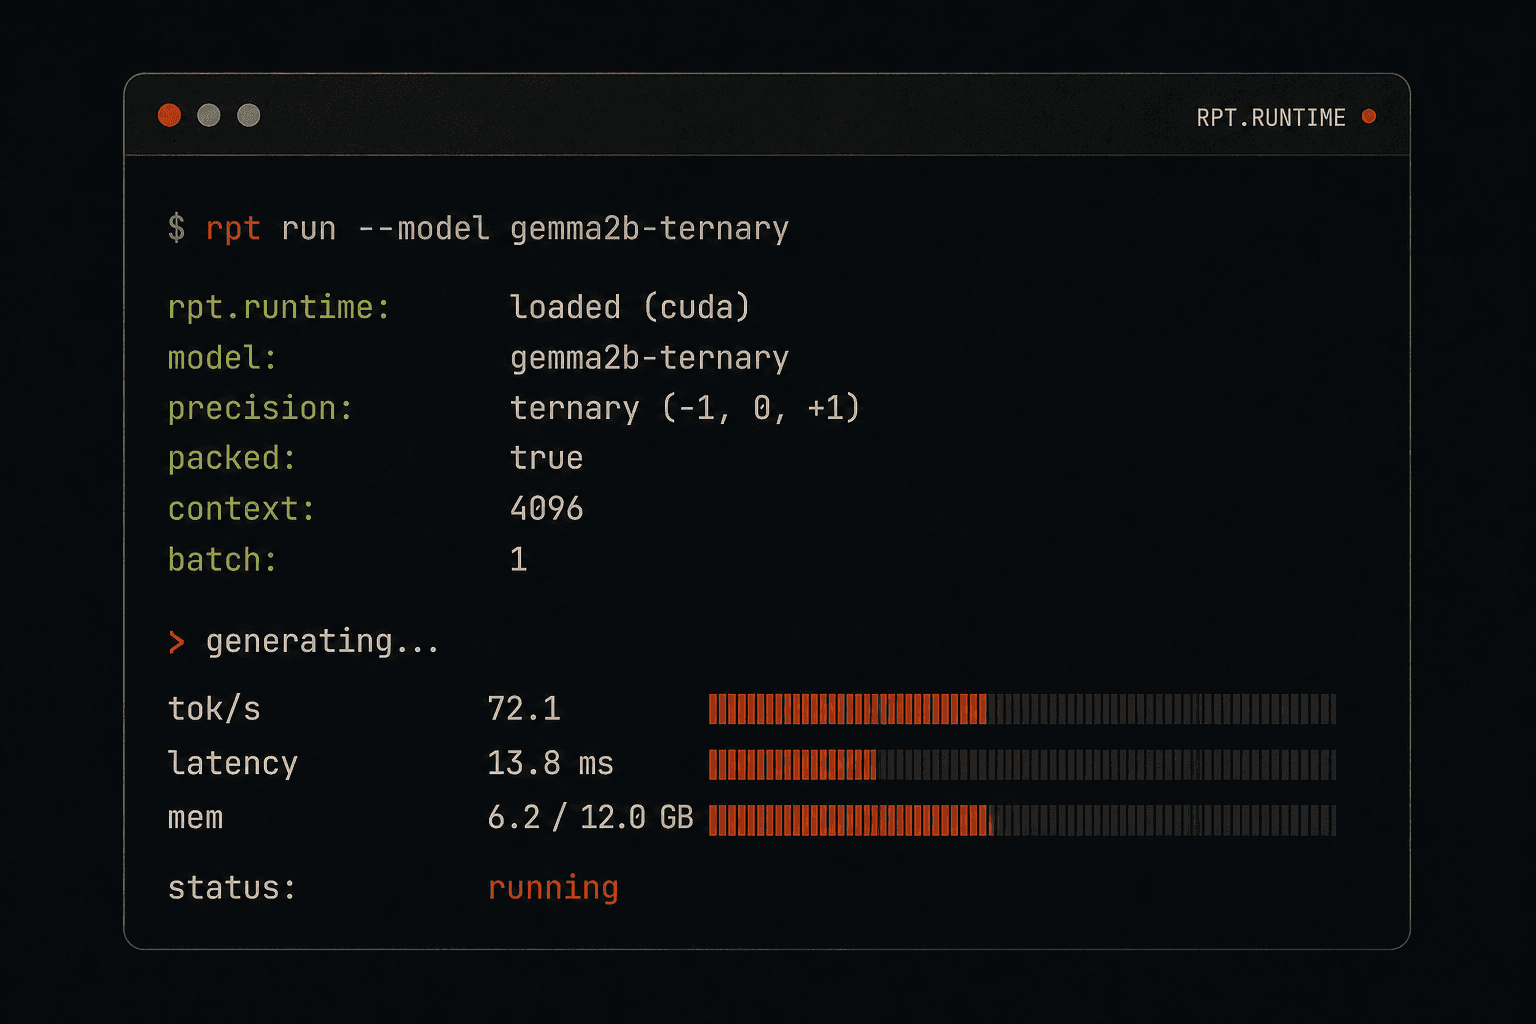Toggle the running status indicator
The width and height of the screenshot is (1536, 1024).
click(553, 887)
